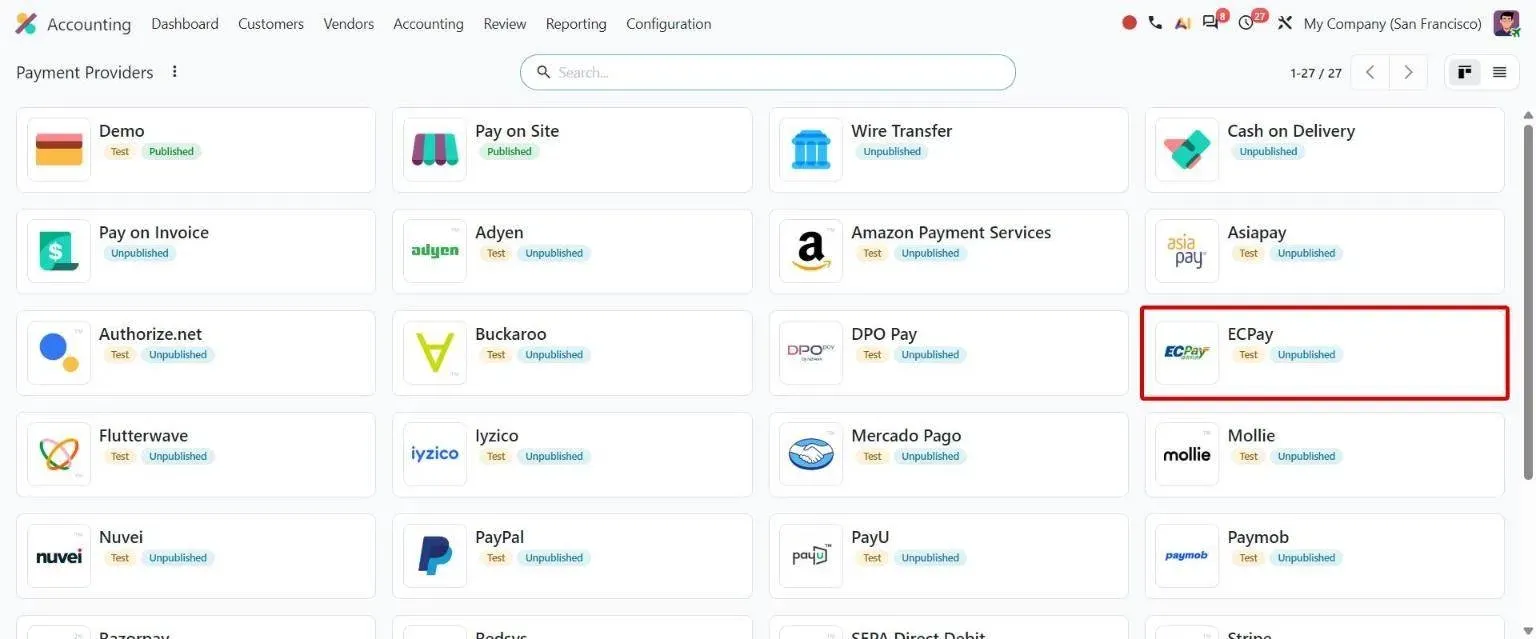Open company switcher My Company (San Francisco)
This screenshot has width=1536, height=639.
point(1393,23)
